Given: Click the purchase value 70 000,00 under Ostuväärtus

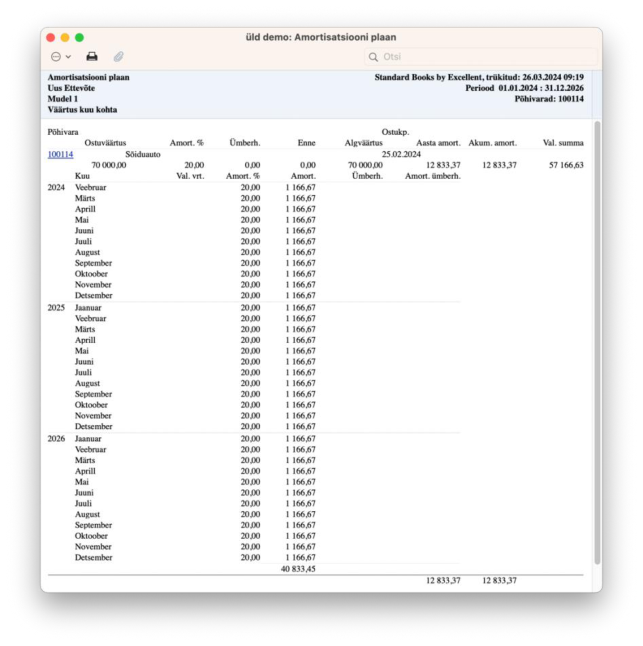Looking at the screenshot, I should click(109, 165).
